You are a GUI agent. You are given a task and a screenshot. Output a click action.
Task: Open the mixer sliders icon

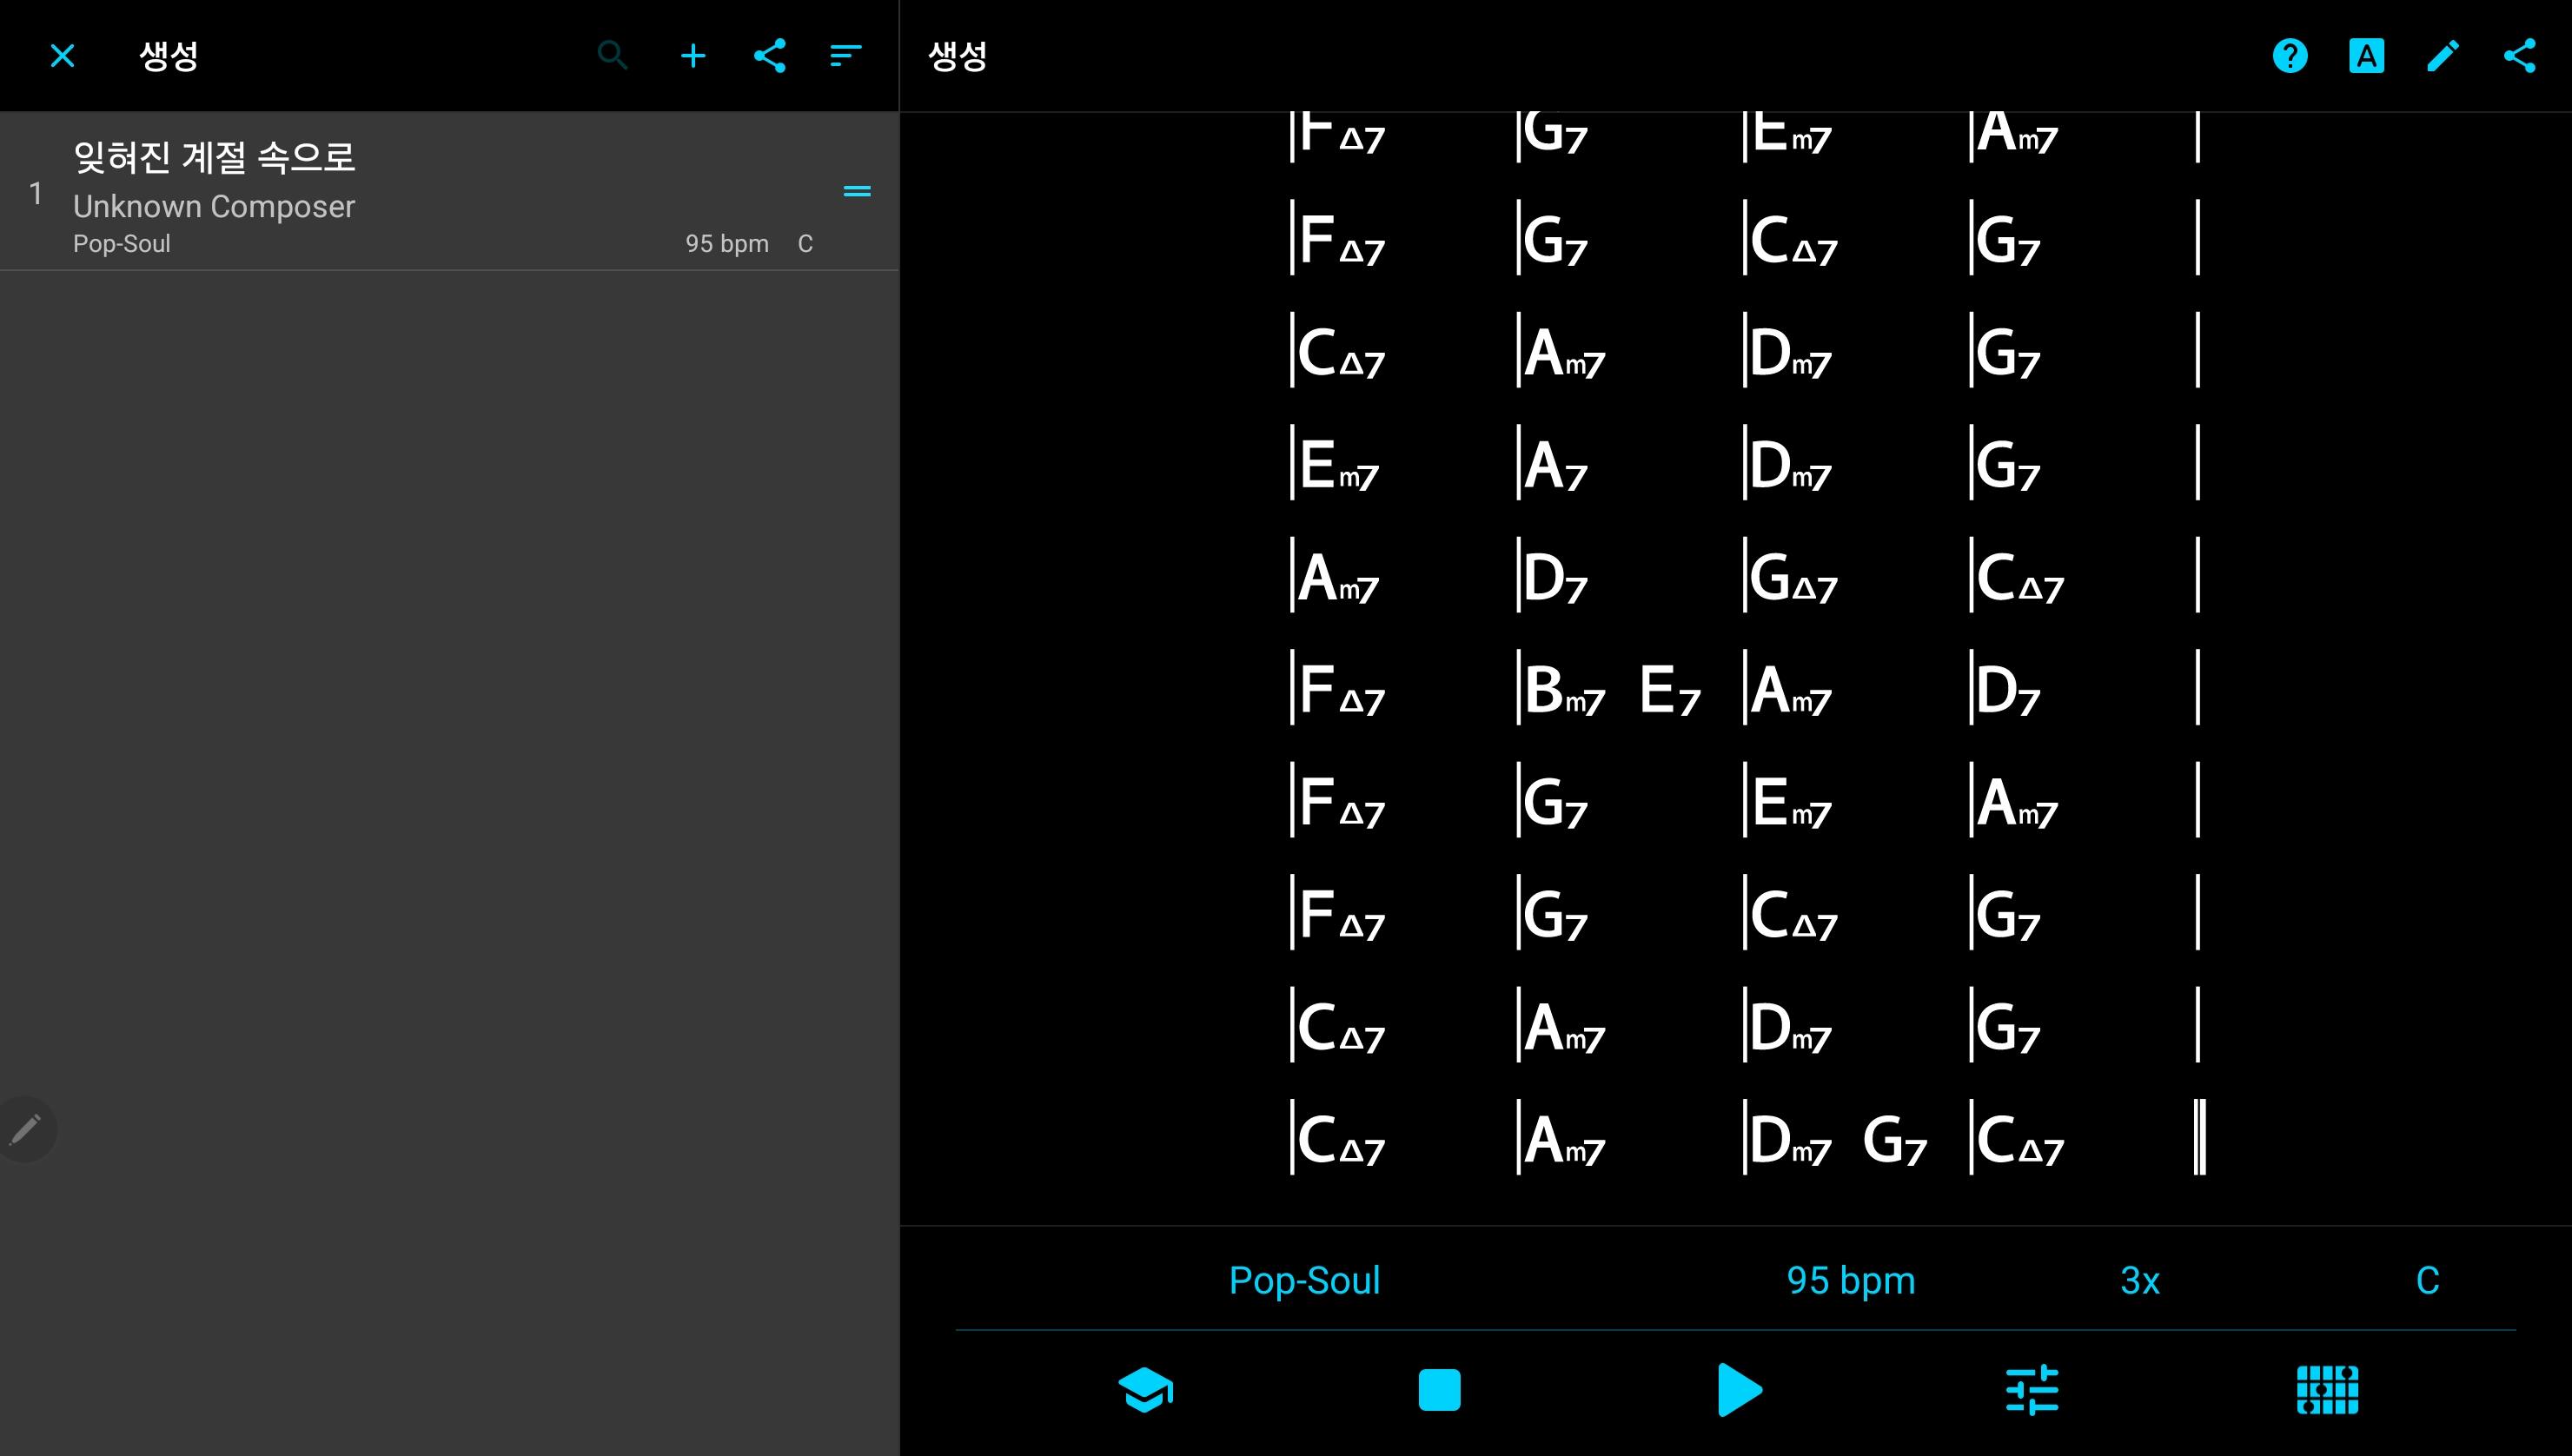point(2032,1390)
